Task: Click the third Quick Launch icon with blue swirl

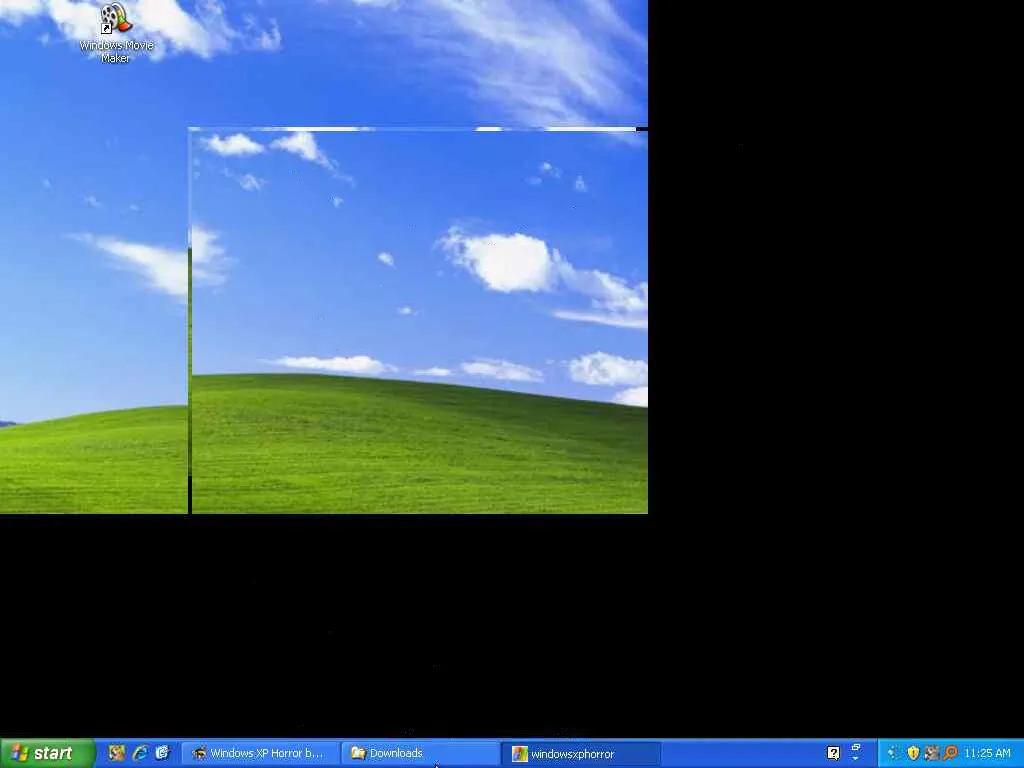Action: 163,753
